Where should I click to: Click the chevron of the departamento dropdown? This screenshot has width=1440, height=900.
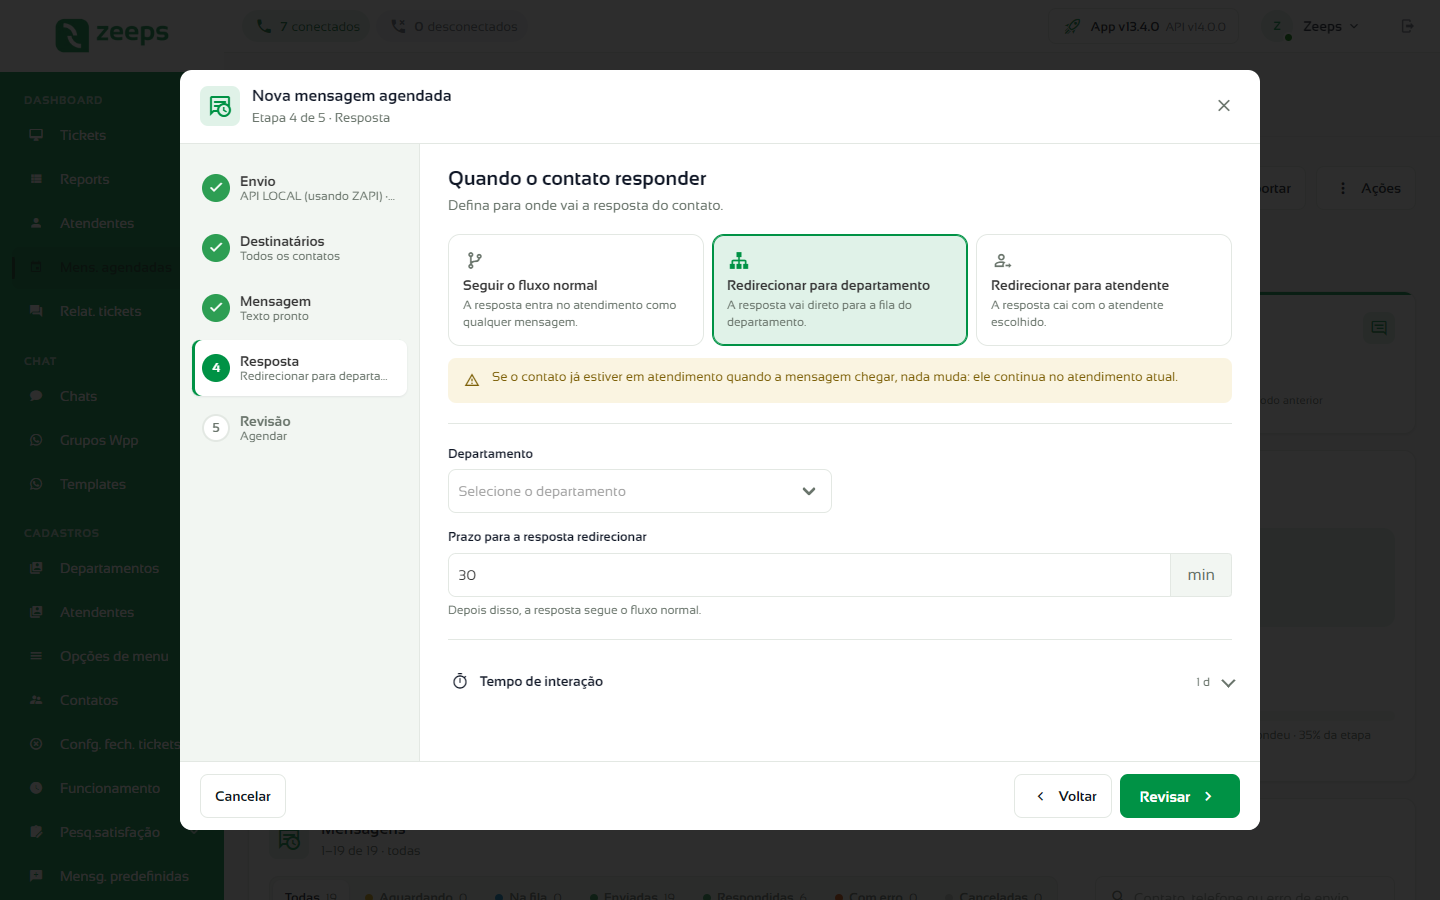click(809, 491)
